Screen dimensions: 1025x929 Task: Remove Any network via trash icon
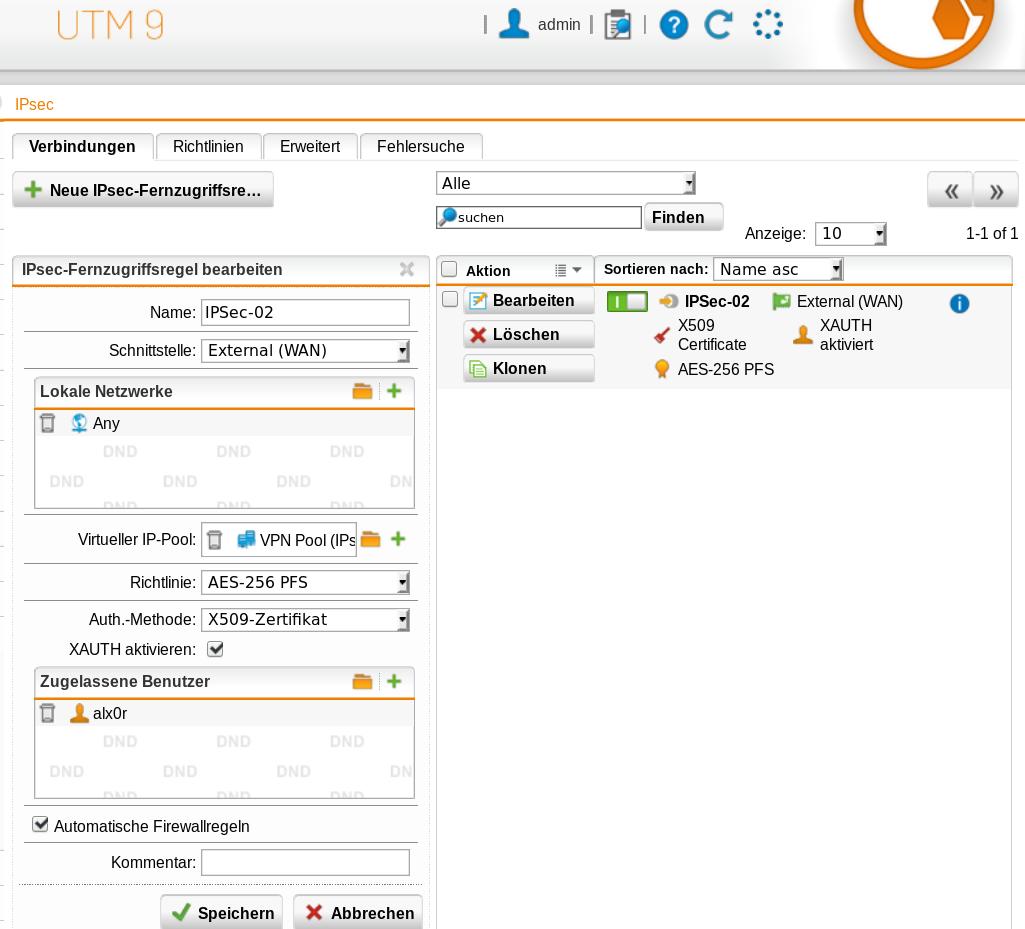pos(48,423)
